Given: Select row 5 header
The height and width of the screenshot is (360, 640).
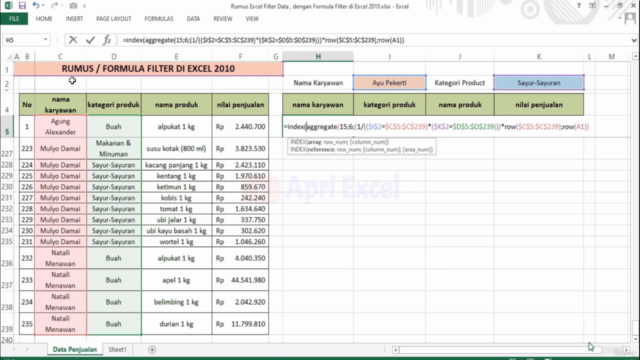Looking at the screenshot, I should click(7, 127).
